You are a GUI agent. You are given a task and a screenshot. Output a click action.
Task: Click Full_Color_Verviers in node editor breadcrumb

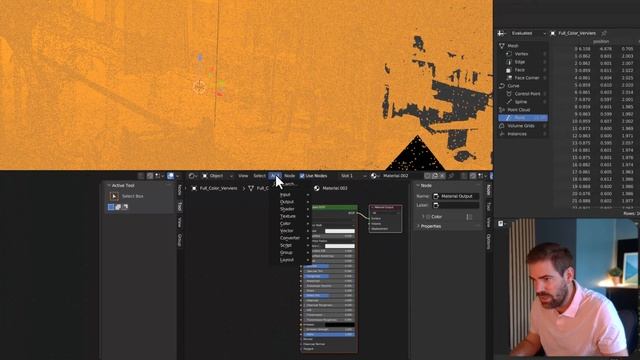coord(218,188)
